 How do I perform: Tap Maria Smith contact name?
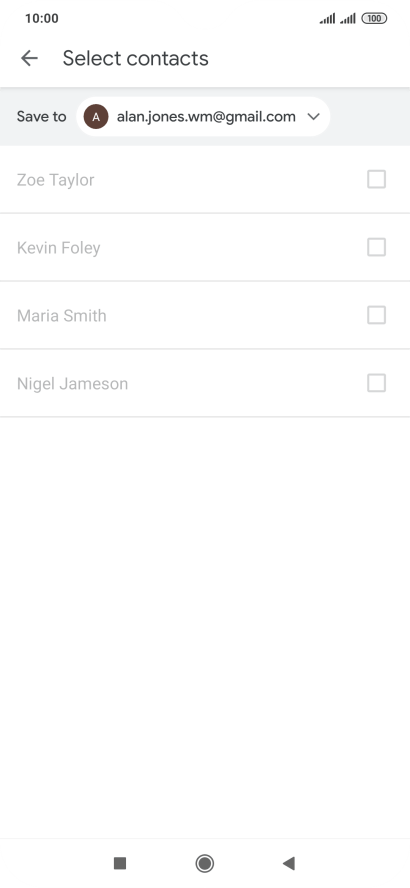point(62,315)
